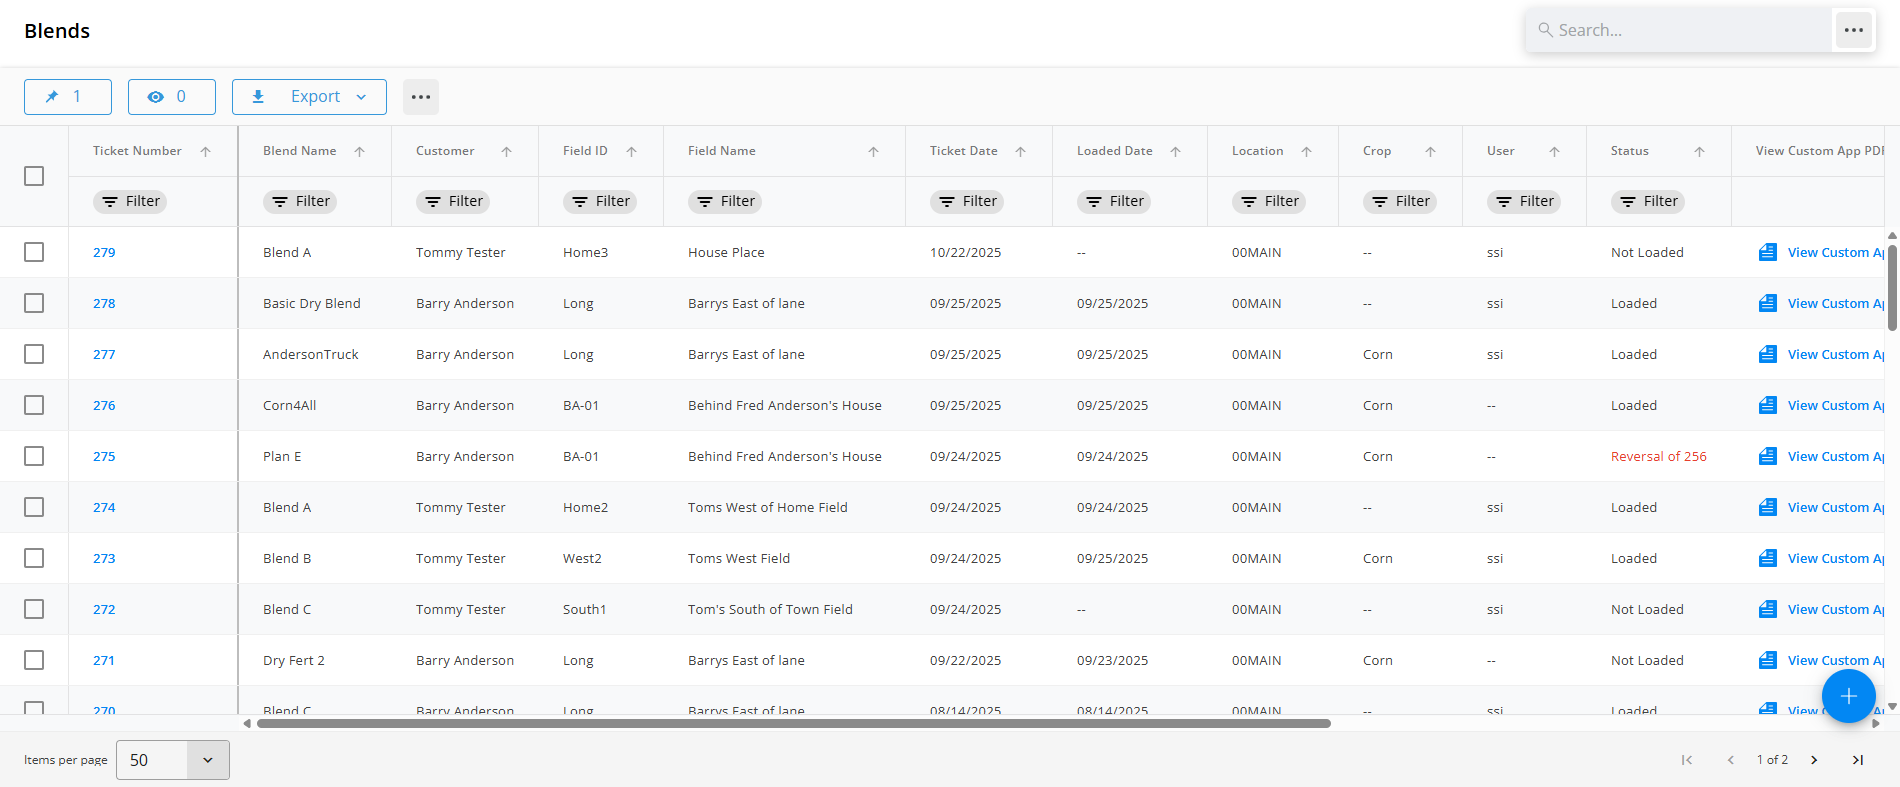Sort by User using the arrow icon
This screenshot has height=787, width=1900.
[x=1554, y=152]
